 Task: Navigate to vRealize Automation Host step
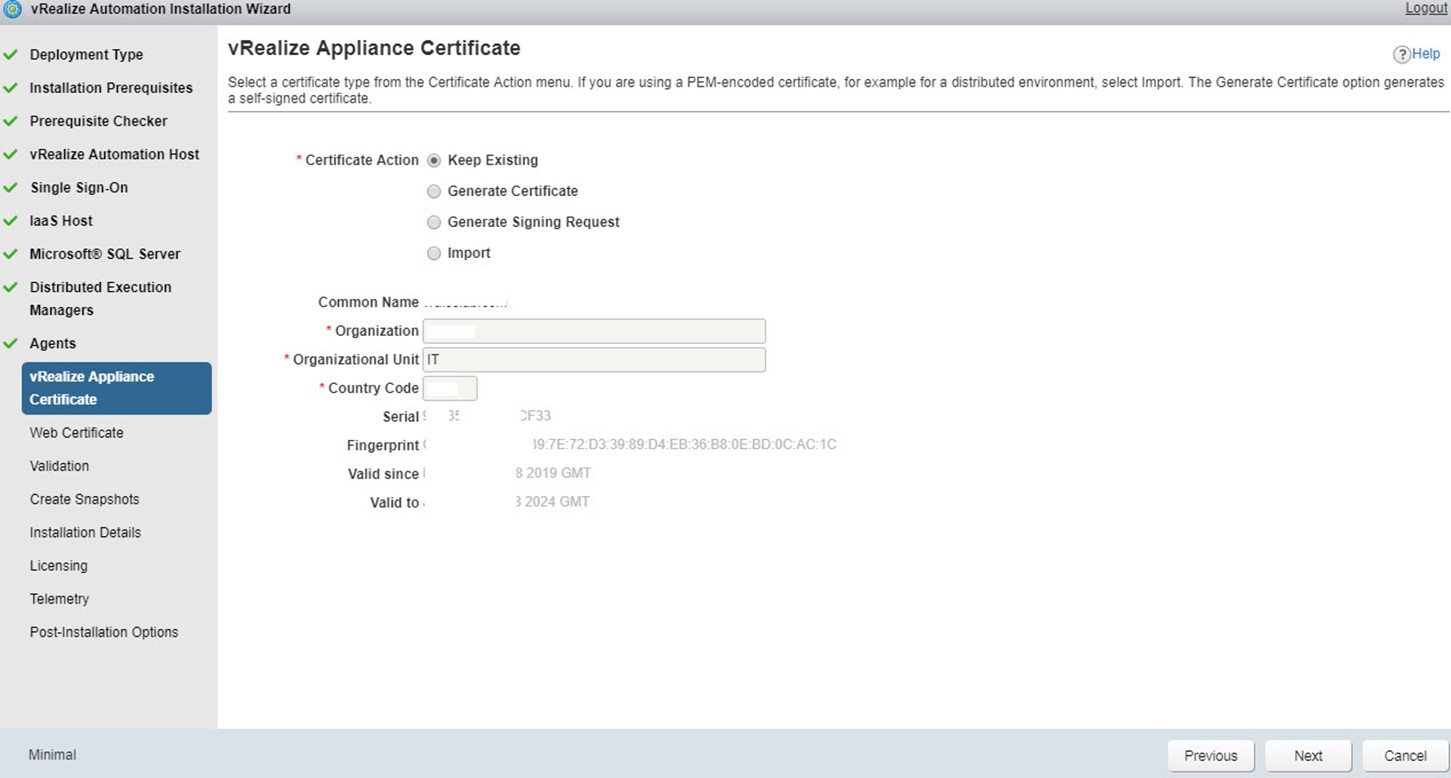[x=114, y=154]
